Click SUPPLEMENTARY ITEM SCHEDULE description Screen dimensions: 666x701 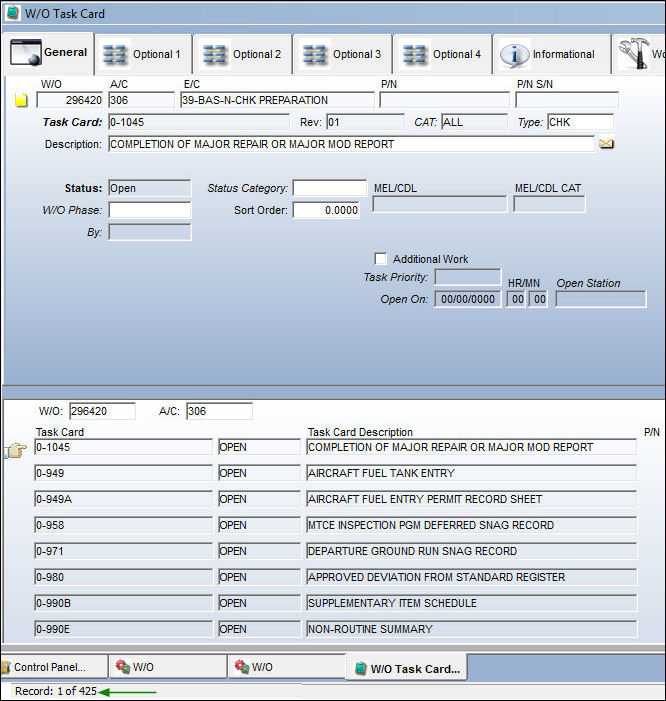pos(472,603)
